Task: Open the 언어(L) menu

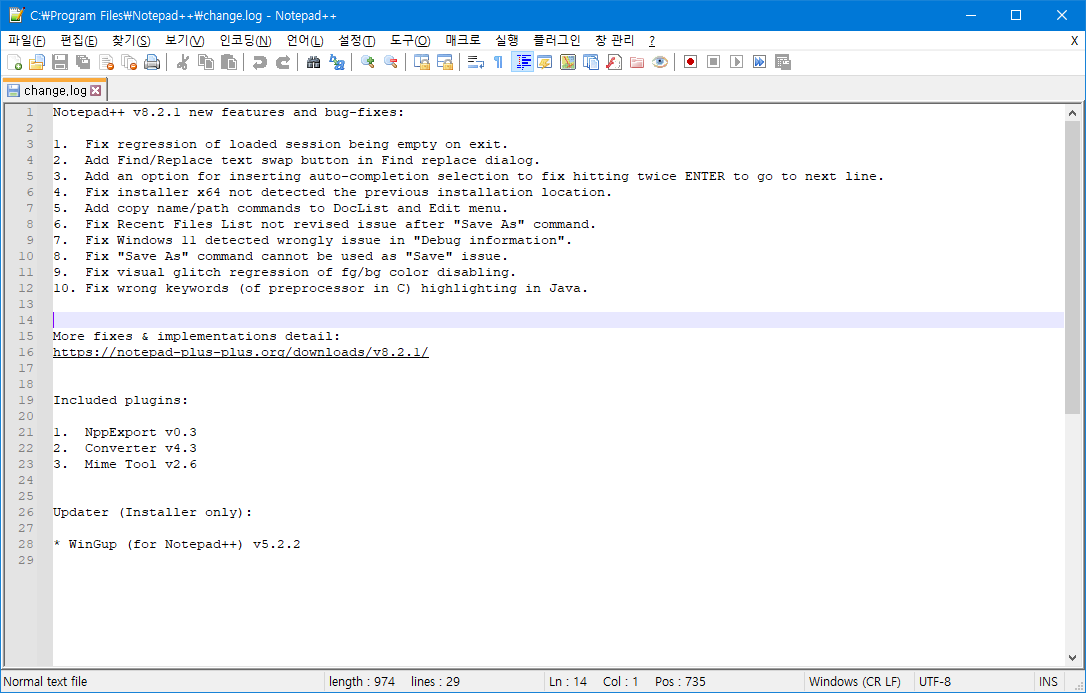Action: coord(305,41)
